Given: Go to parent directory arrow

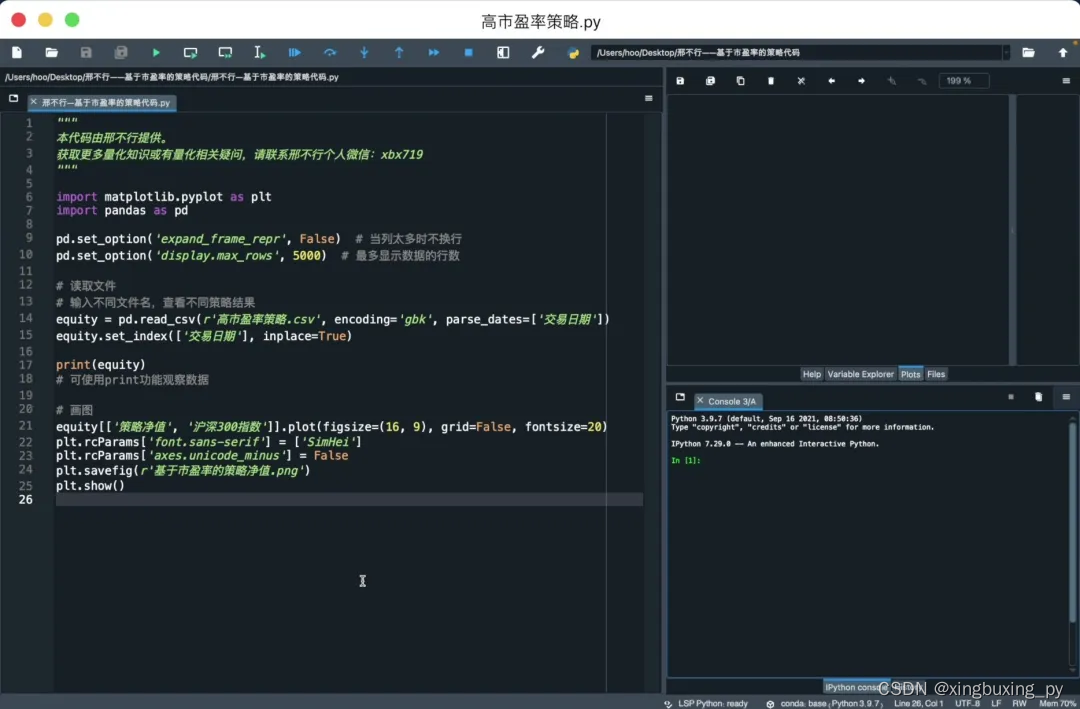Looking at the screenshot, I should click(1063, 52).
